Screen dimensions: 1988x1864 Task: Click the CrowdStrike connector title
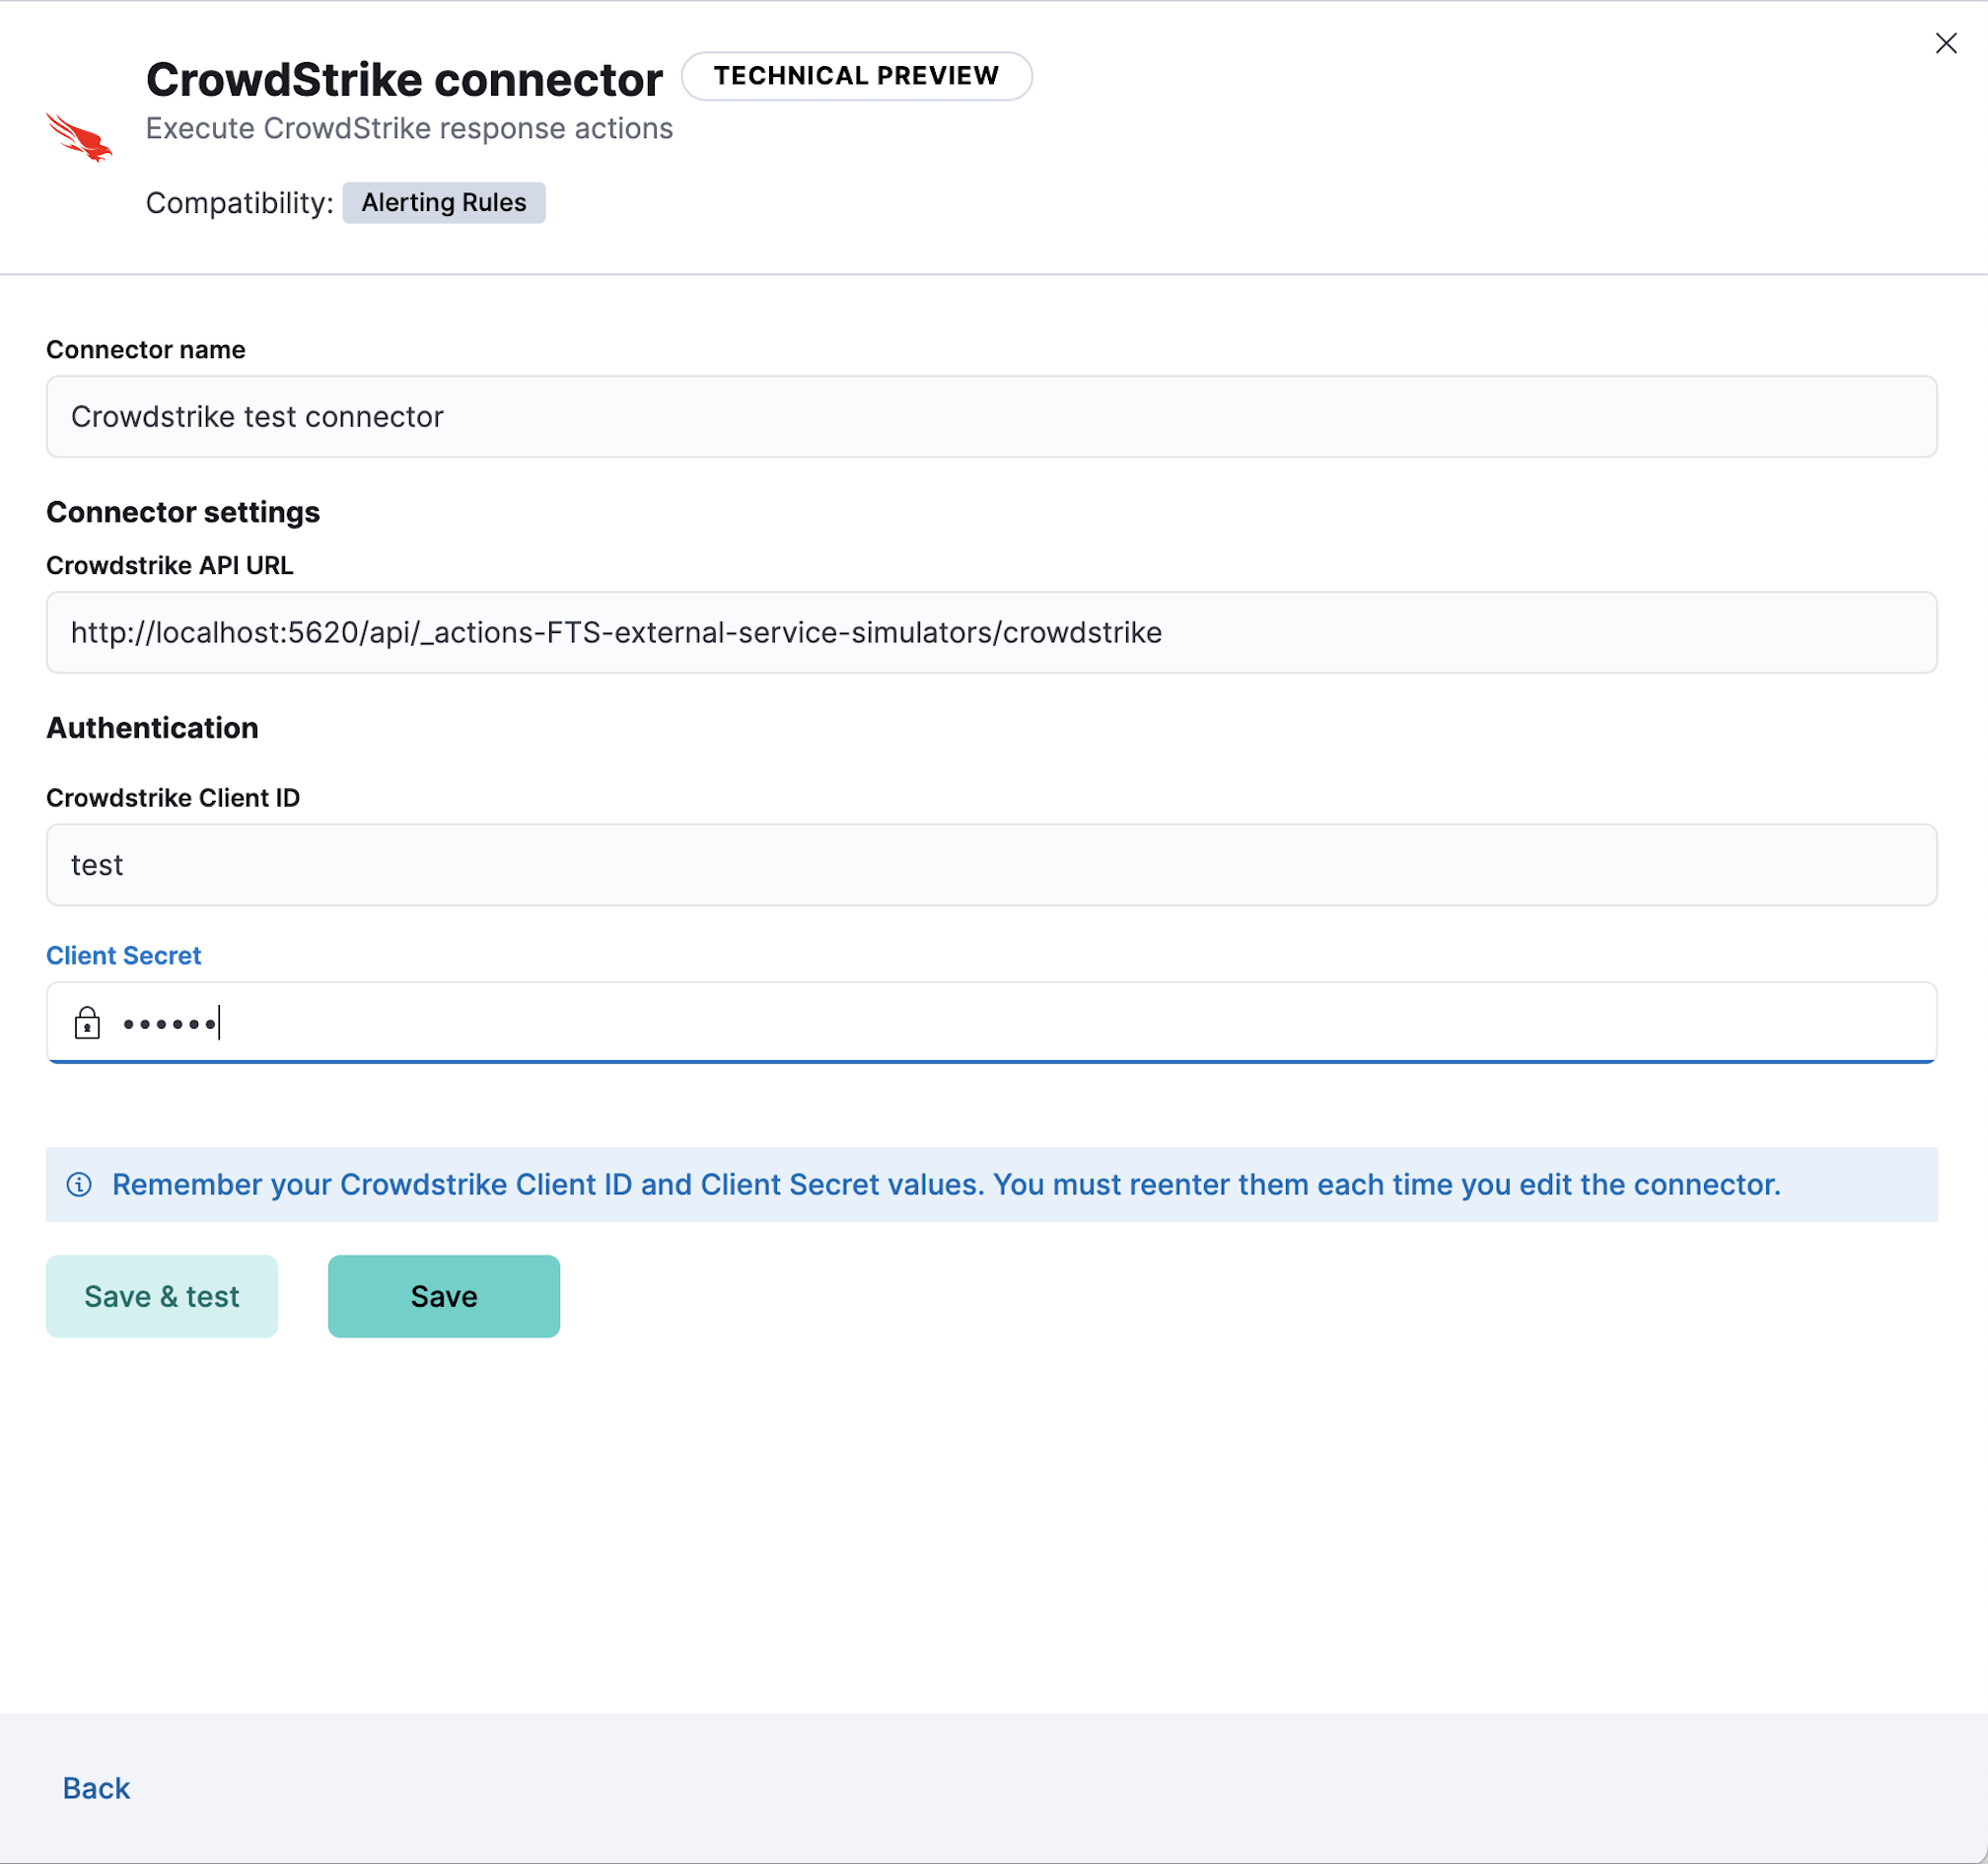tap(404, 79)
